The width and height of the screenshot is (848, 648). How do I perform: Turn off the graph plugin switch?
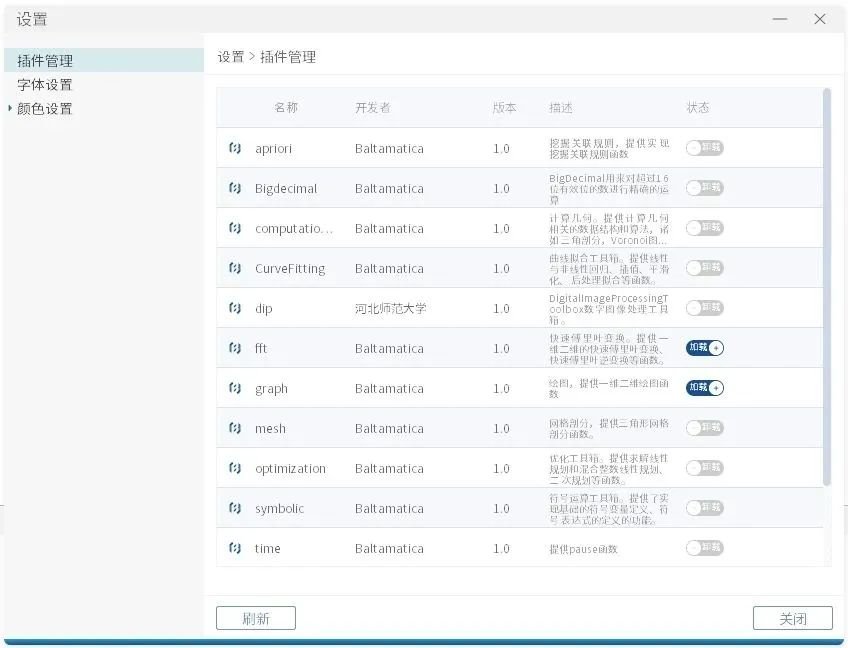tap(704, 388)
